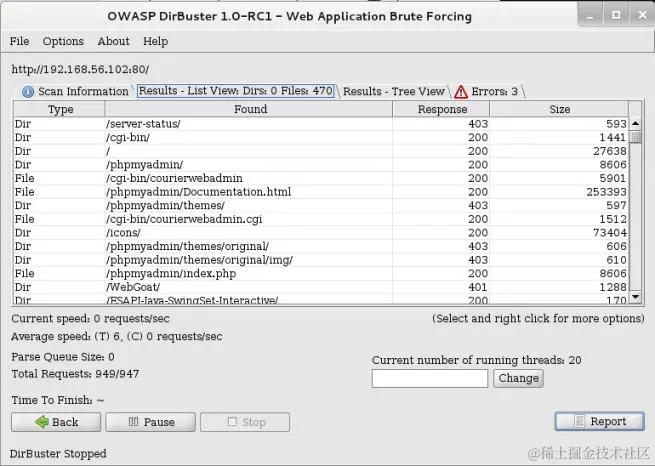This screenshot has width=655, height=466.
Task: Switch to Scan Information tab
Action: click(x=75, y=91)
